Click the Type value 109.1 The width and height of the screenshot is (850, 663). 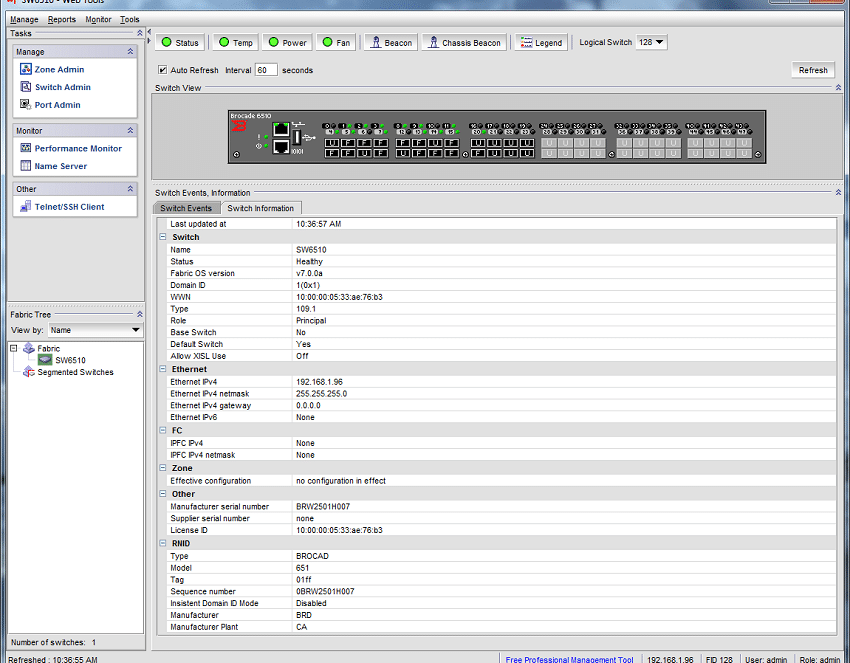[306, 308]
